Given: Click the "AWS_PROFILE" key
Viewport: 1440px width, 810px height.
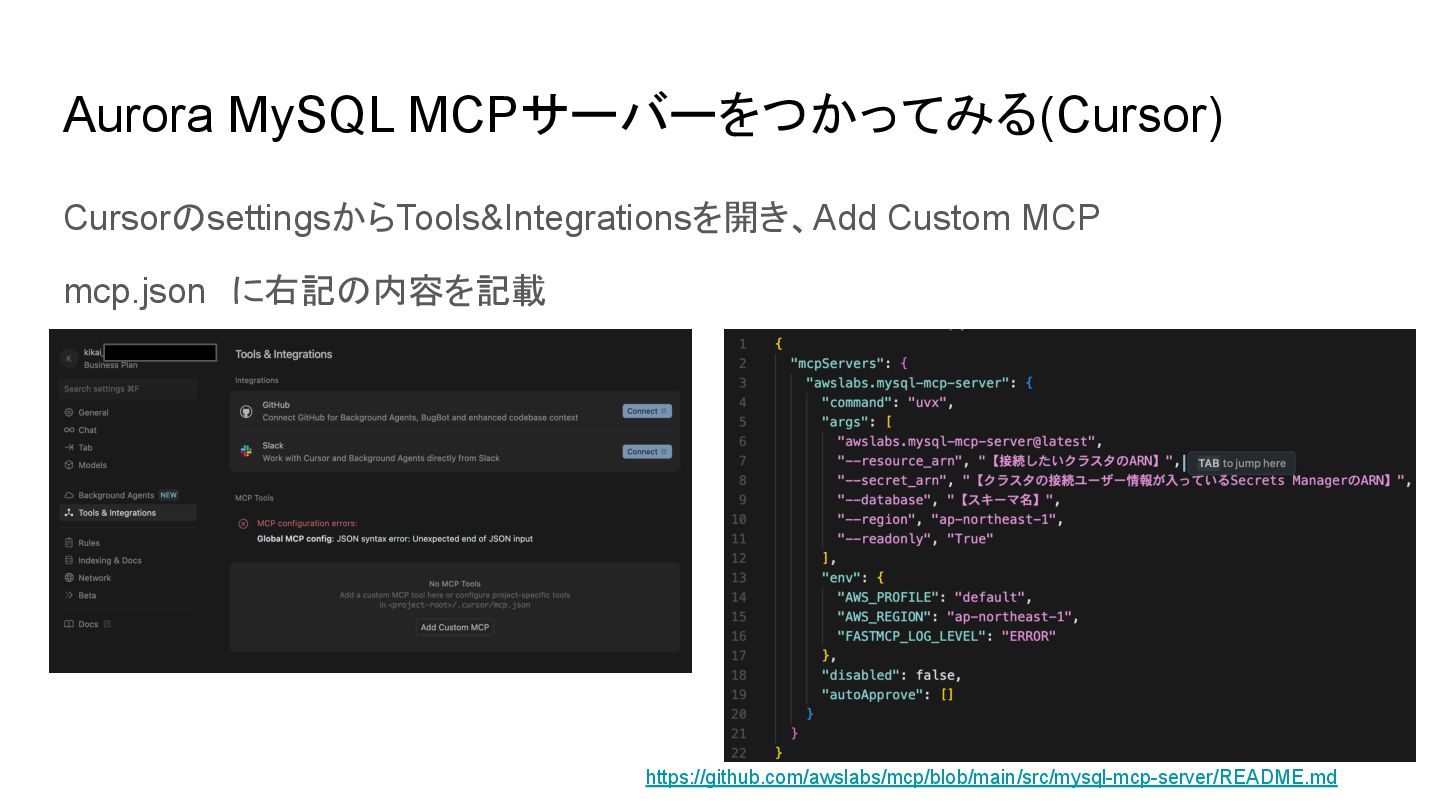Looking at the screenshot, I should [887, 597].
